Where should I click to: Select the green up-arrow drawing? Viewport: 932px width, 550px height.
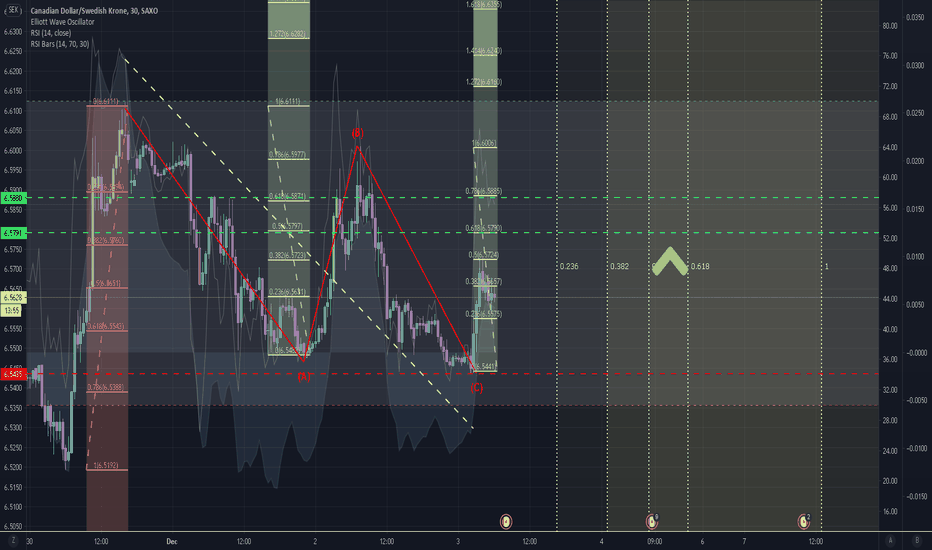(670, 262)
